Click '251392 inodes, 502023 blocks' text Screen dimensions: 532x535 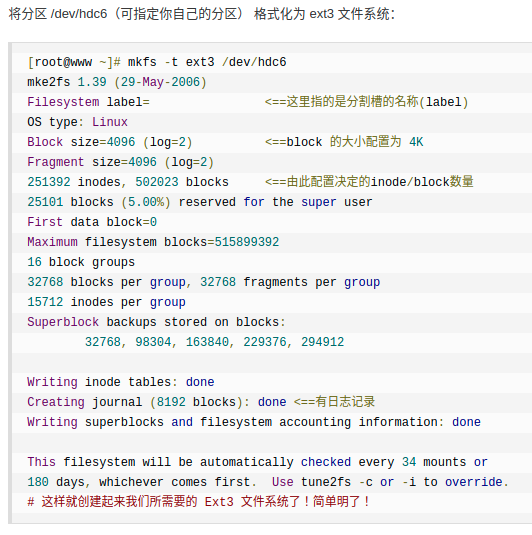[x=128, y=182]
